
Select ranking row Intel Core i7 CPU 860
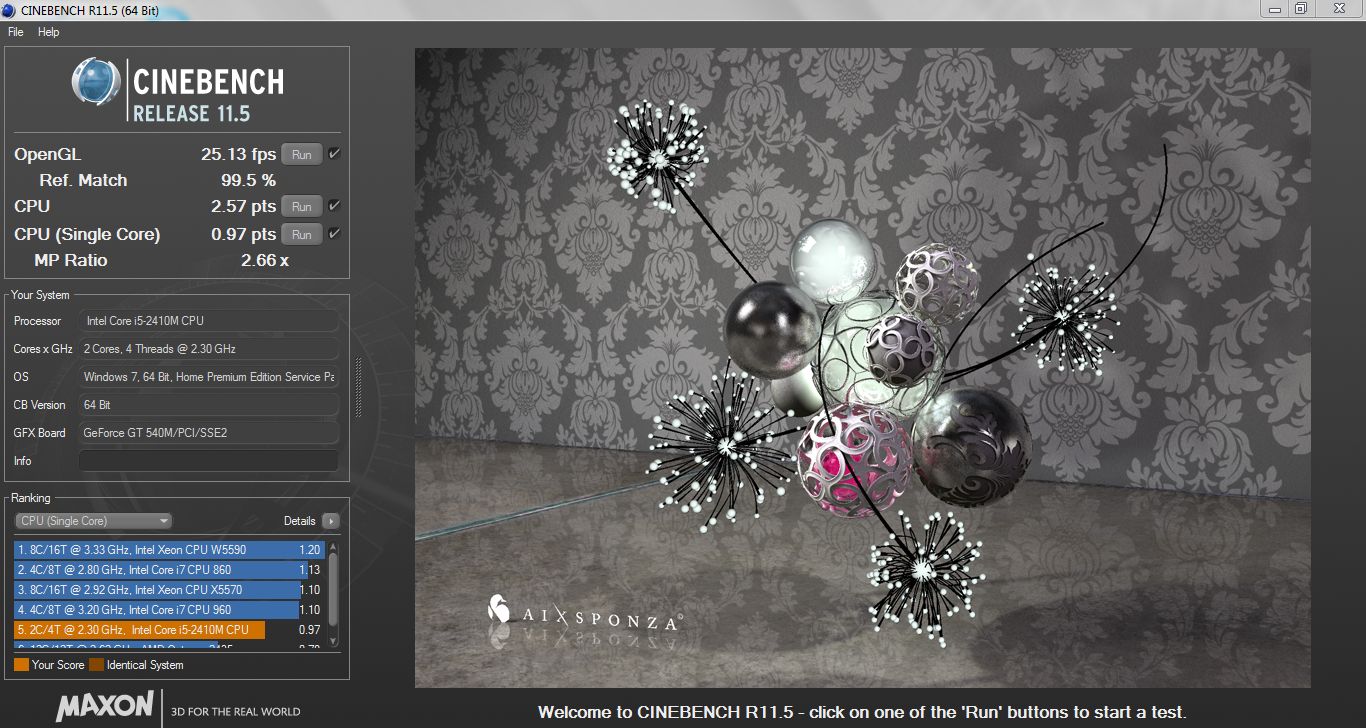(x=168, y=570)
